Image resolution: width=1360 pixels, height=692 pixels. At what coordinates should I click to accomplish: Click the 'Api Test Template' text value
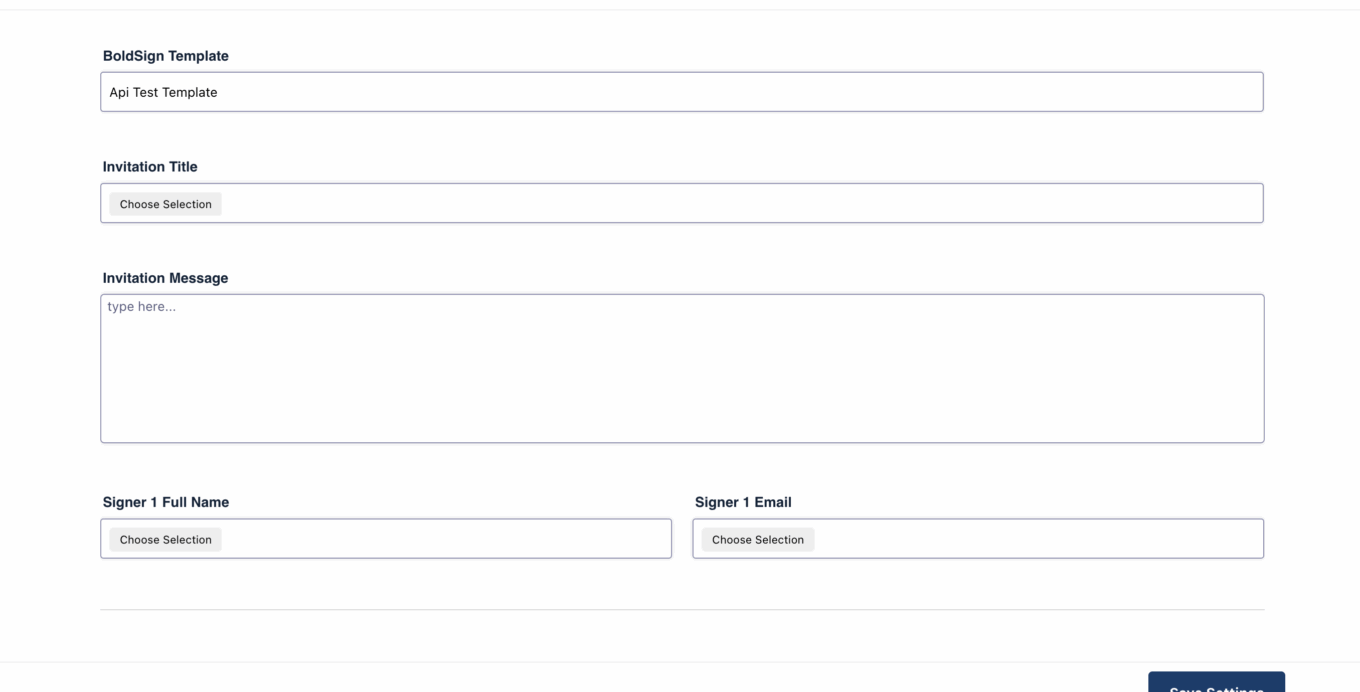pos(163,93)
